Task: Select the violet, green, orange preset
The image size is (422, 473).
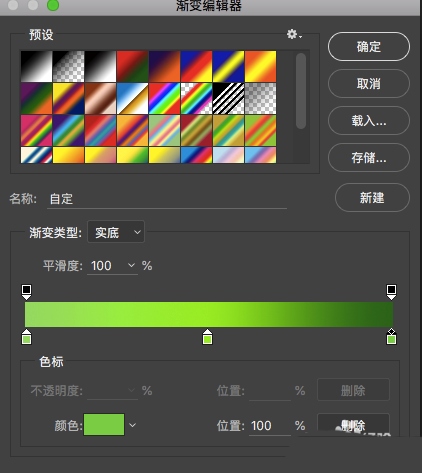Action: click(36, 98)
